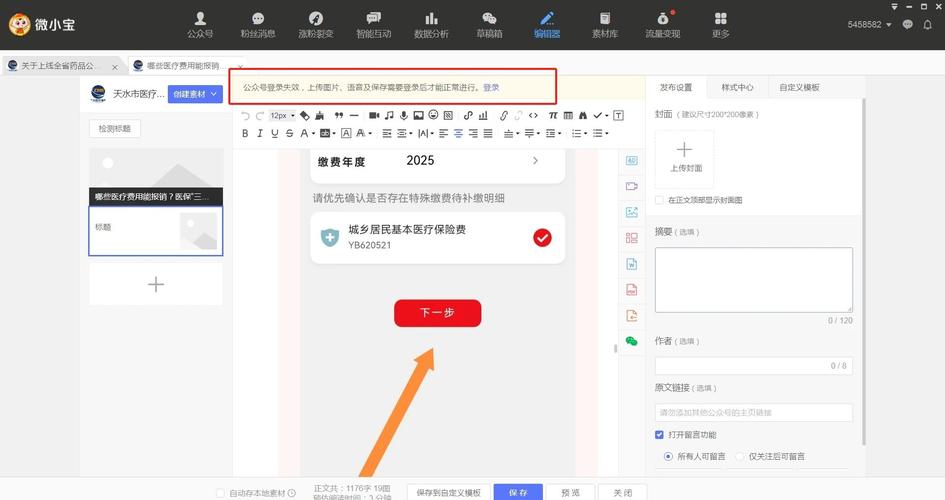Click 上传封面 to upload cover
This screenshot has height=500, width=945.
[685, 158]
